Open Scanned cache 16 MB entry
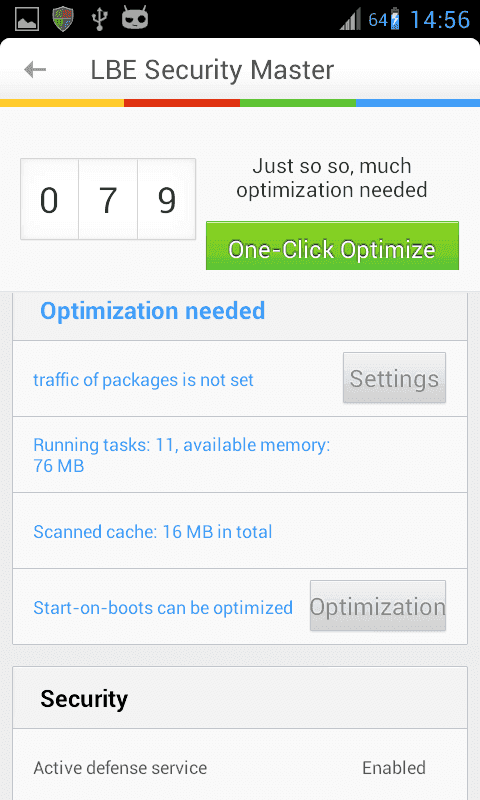The image size is (480, 800). pyautogui.click(x=240, y=531)
